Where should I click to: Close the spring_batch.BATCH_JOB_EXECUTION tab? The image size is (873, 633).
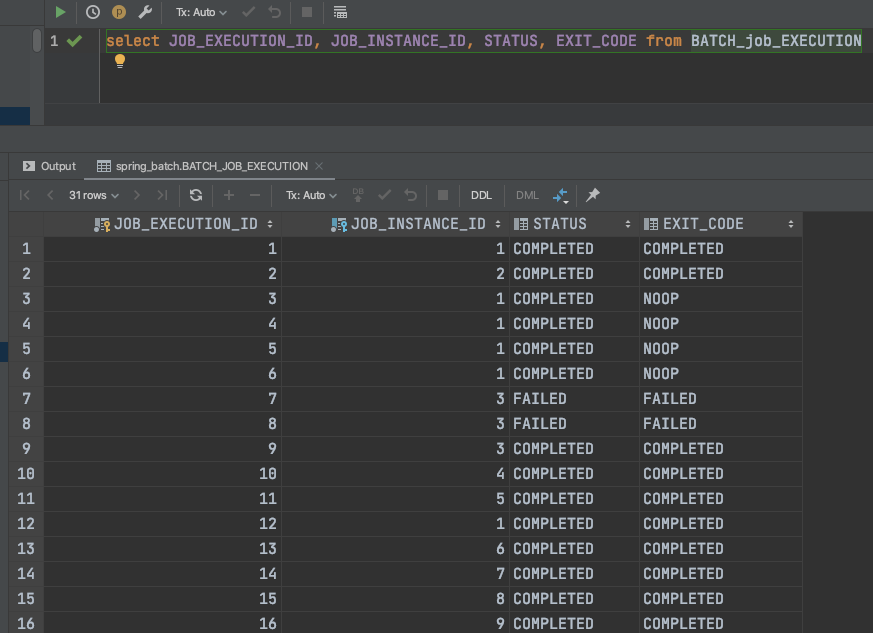click(319, 166)
